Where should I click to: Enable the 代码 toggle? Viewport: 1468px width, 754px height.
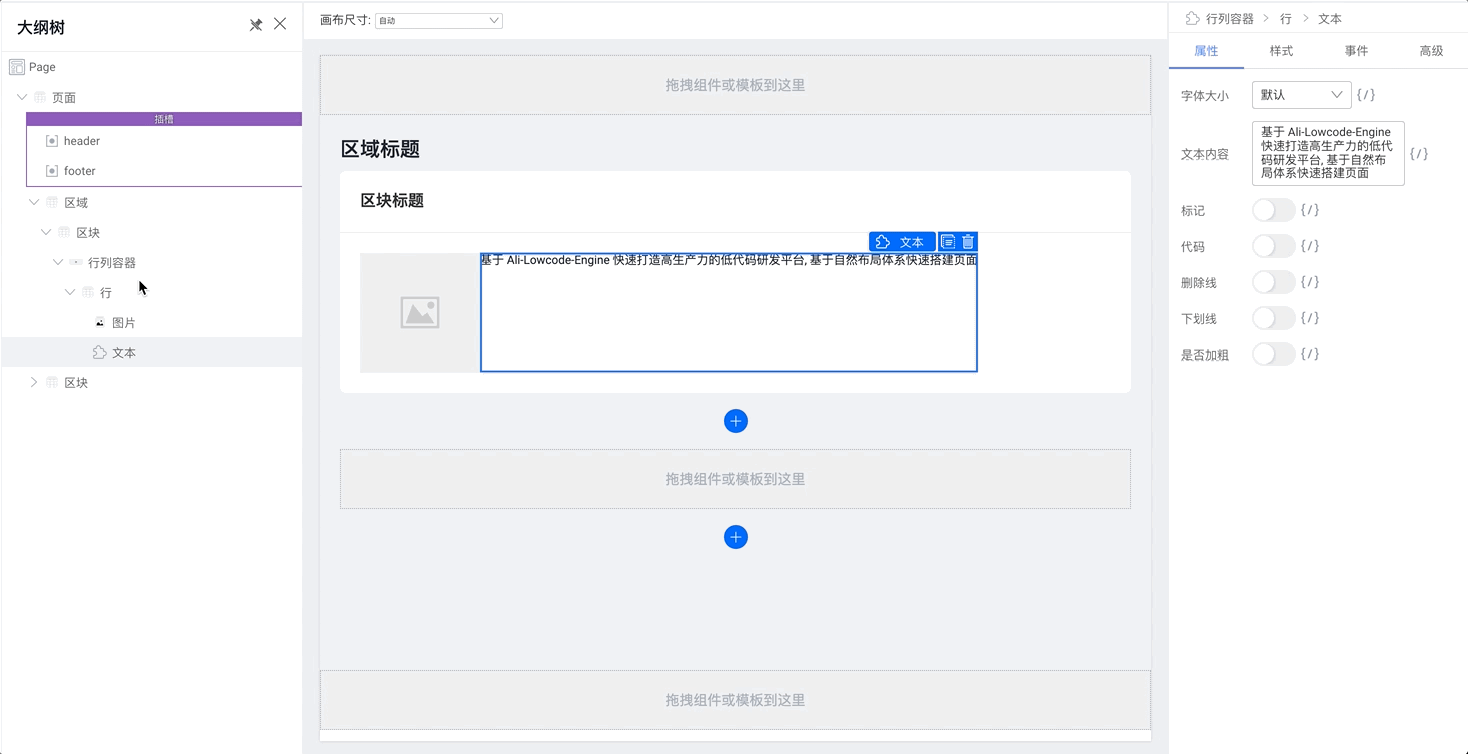[x=1273, y=245]
